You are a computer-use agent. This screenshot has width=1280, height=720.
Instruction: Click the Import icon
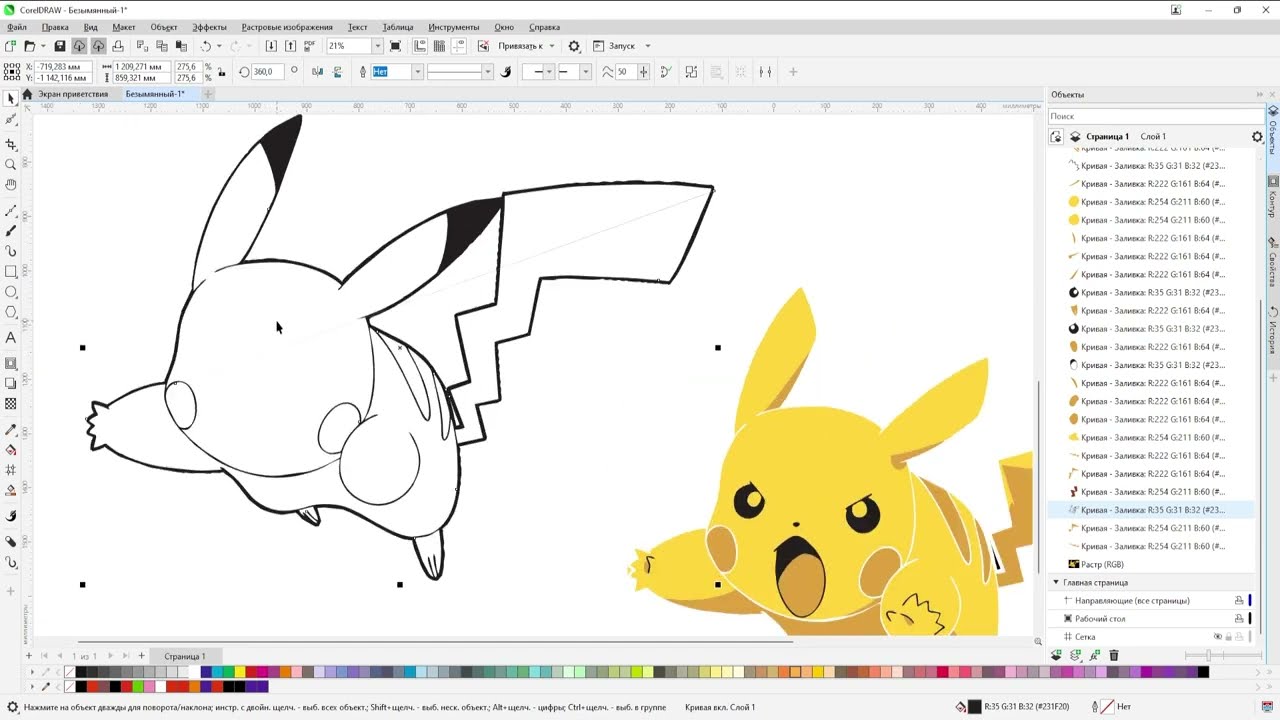click(271, 46)
